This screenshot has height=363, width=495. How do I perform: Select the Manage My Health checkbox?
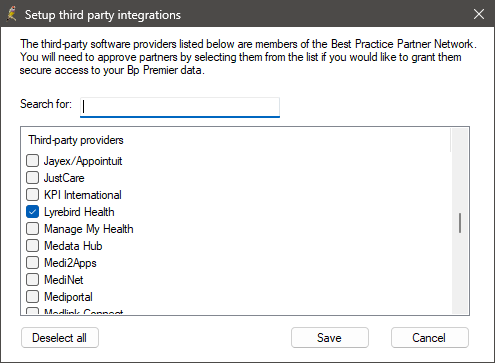click(x=32, y=229)
